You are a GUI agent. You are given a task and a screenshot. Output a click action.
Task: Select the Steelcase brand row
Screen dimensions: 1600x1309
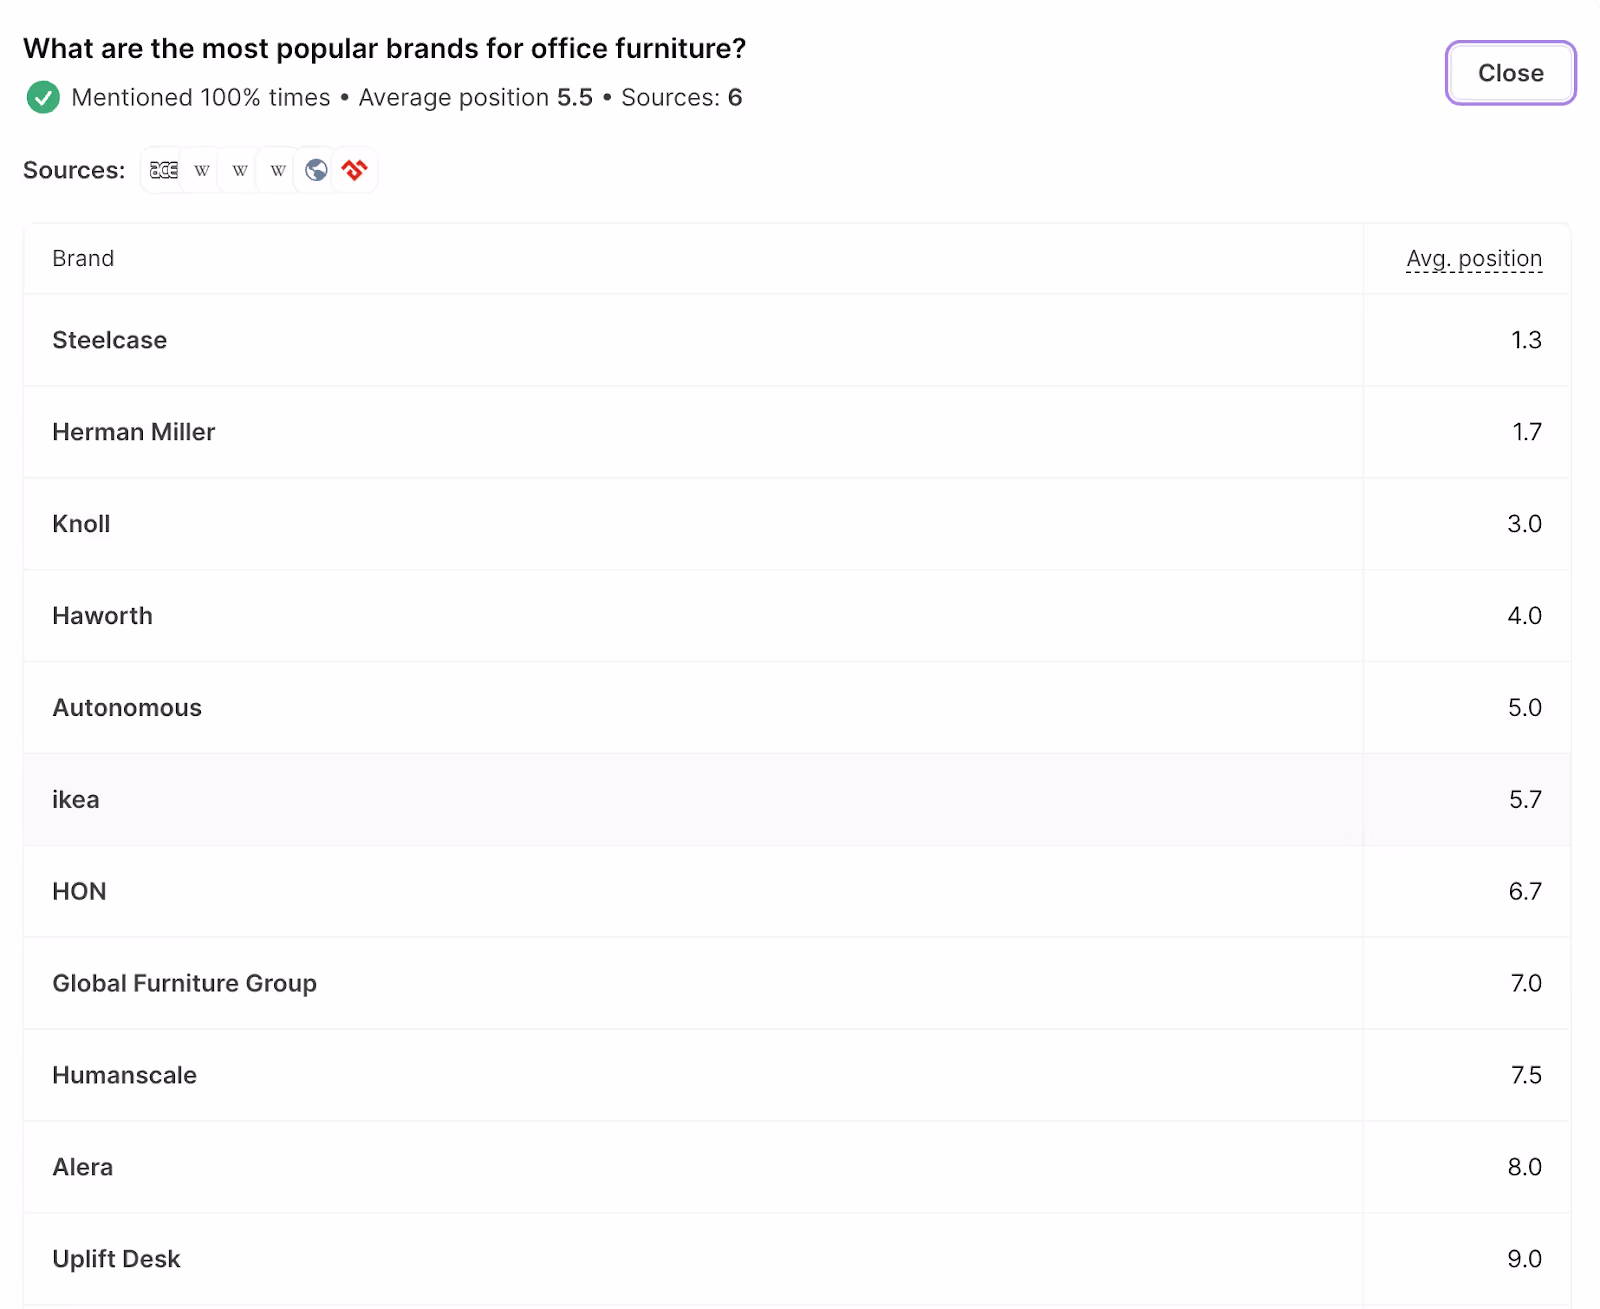(x=797, y=340)
